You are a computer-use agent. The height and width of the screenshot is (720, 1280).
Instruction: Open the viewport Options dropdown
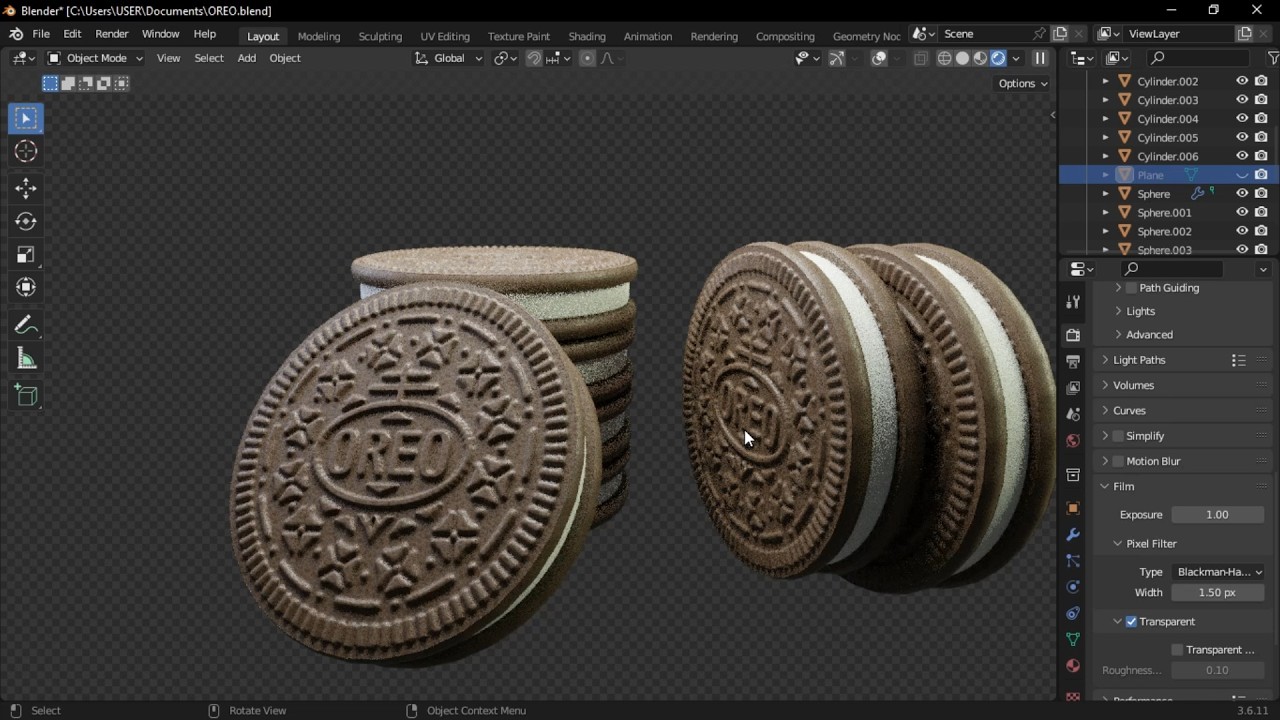pos(1023,83)
